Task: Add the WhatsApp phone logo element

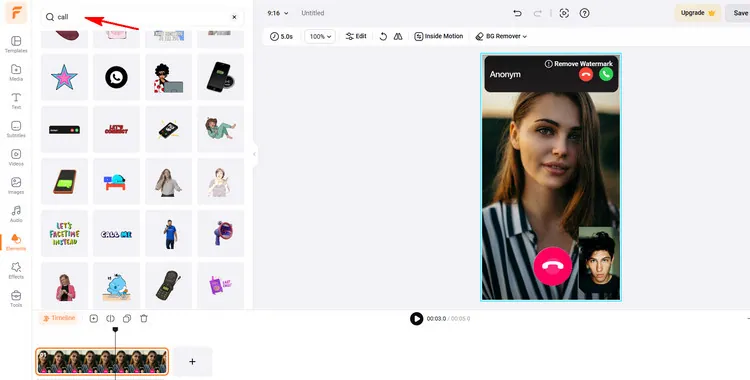Action: 116,77
